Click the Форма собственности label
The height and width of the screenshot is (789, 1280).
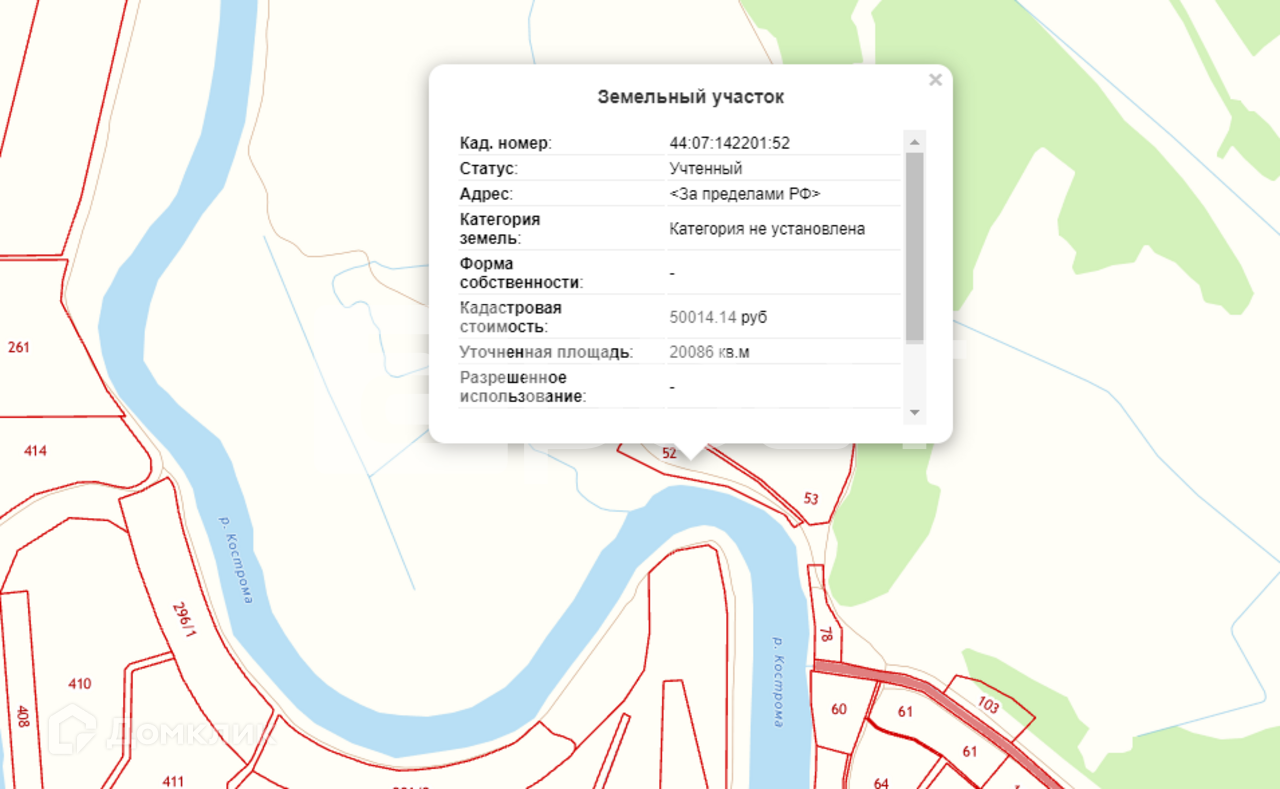click(521, 273)
